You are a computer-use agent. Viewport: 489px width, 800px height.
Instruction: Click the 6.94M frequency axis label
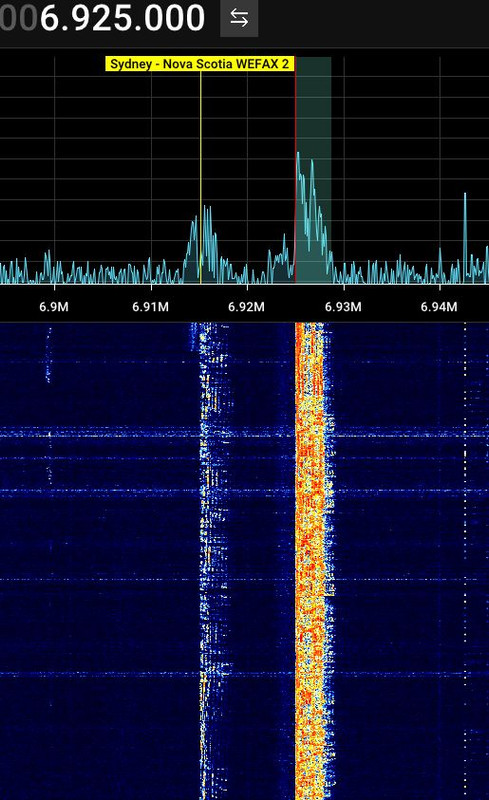439,307
